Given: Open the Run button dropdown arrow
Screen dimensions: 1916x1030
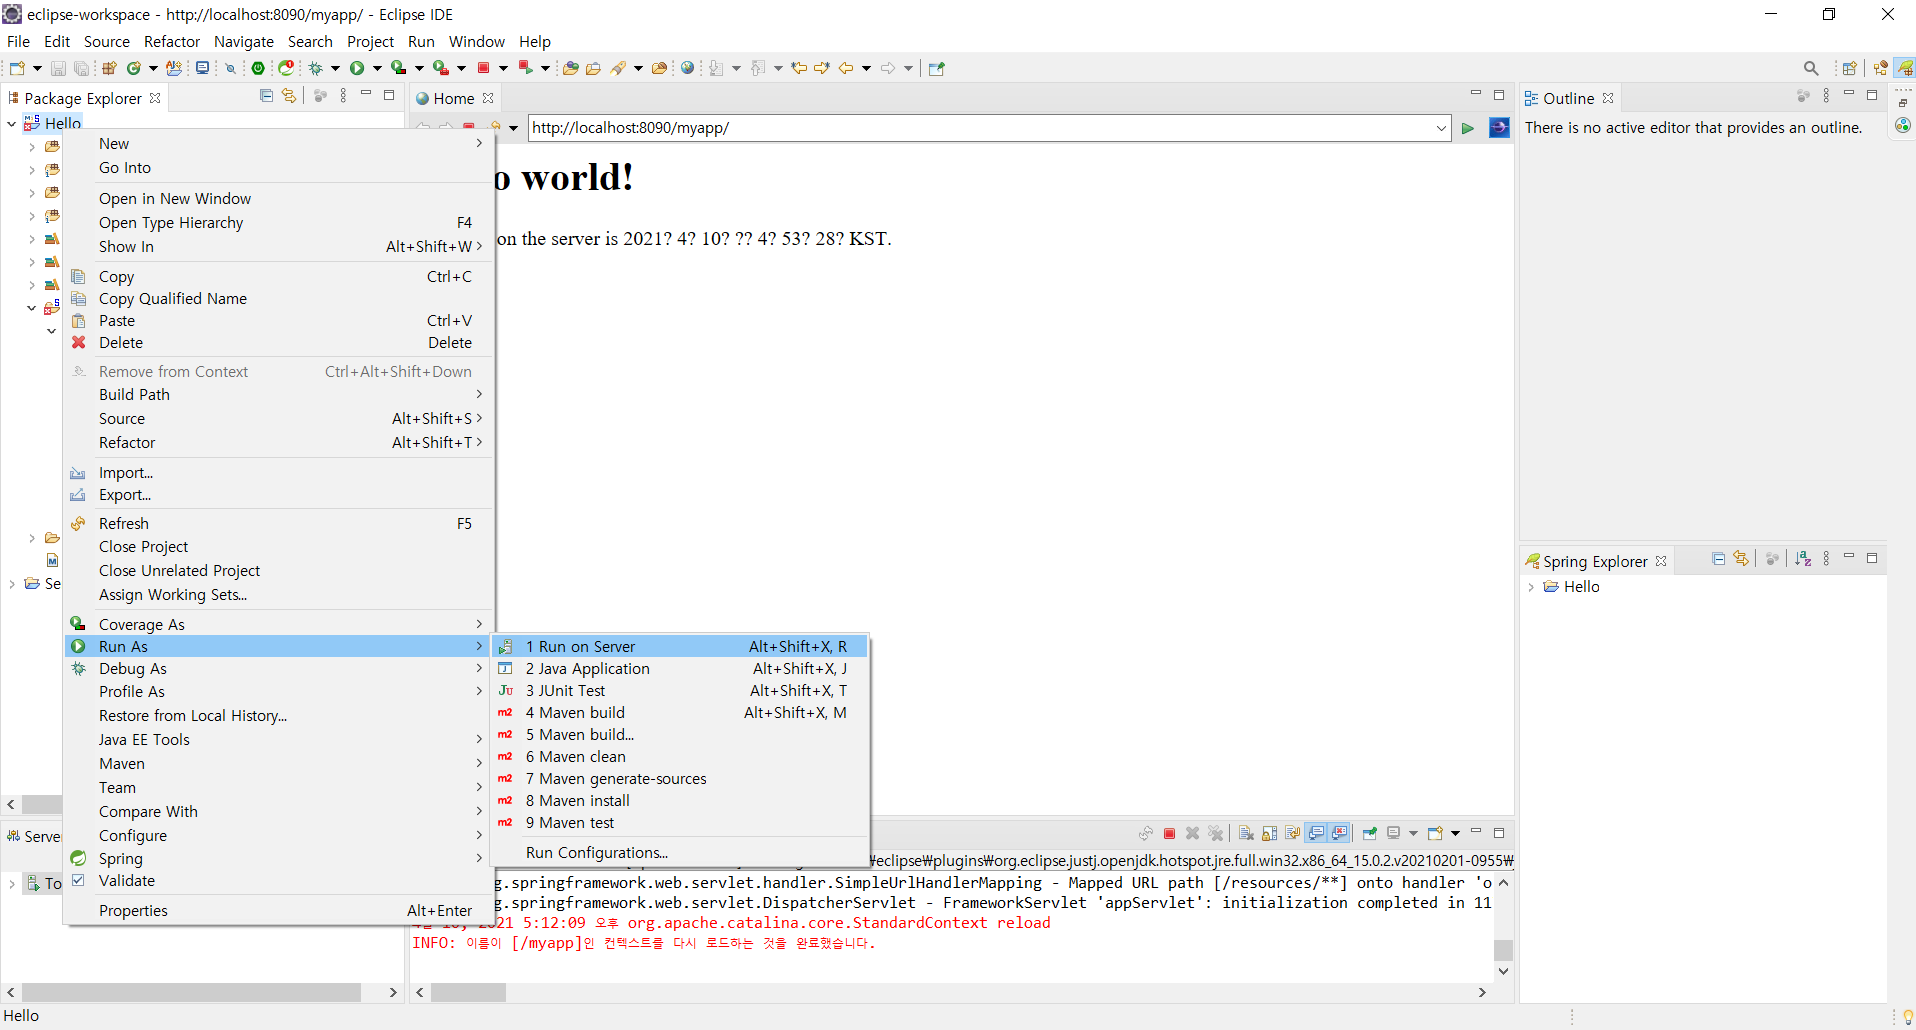Looking at the screenshot, I should (377, 68).
